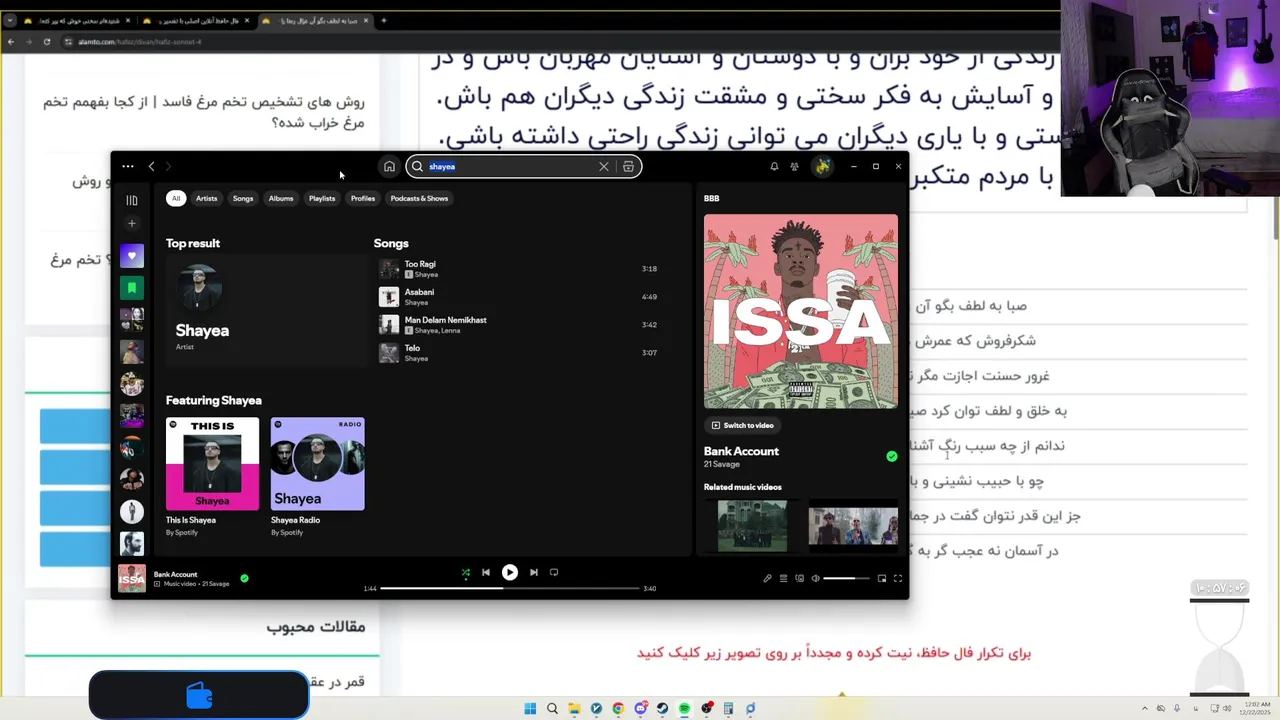Enter full screen from player bar
This screenshot has width=1280, height=720.
(x=898, y=578)
